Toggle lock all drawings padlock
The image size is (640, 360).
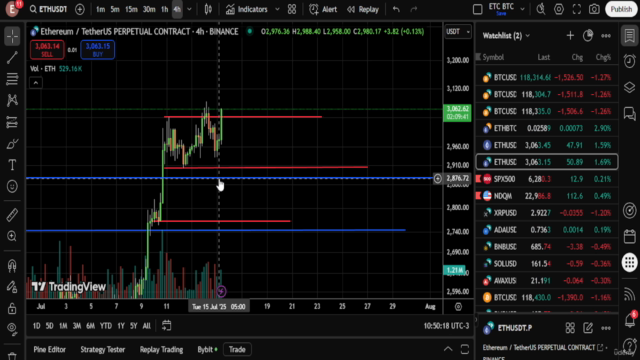click(12, 308)
